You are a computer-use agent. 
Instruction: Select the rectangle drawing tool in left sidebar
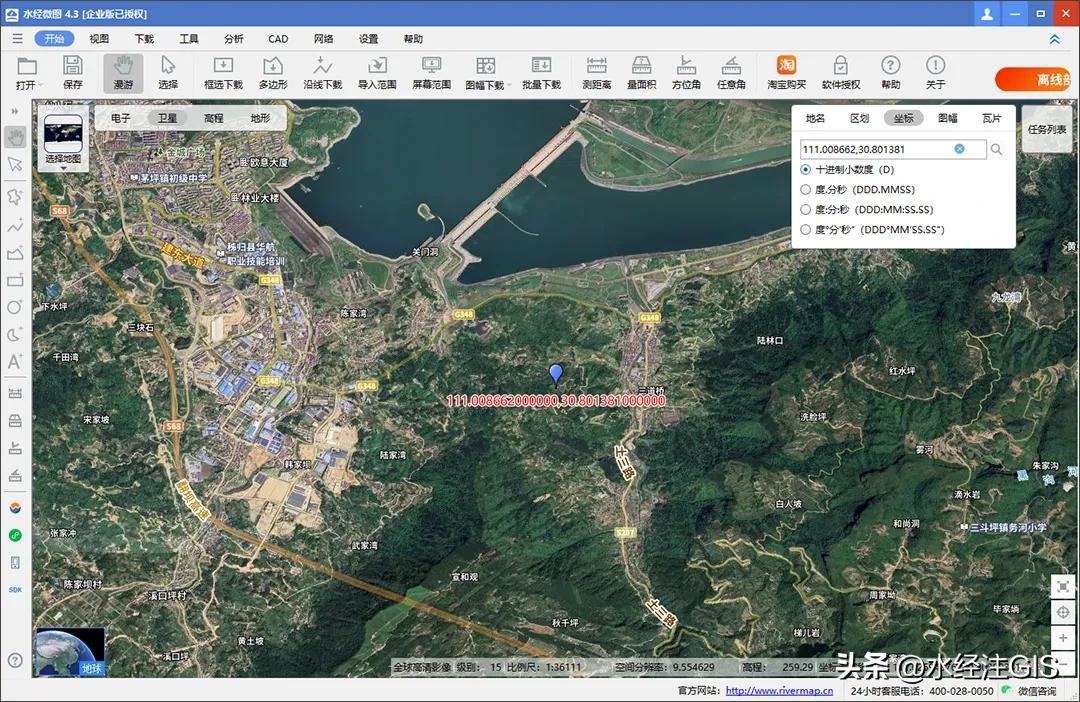click(x=15, y=280)
